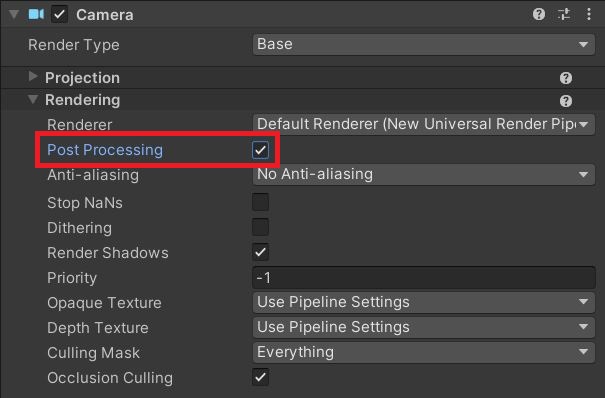Uncheck the Post Processing checkbox
Image resolution: width=605 pixels, height=398 pixels.
[260, 150]
